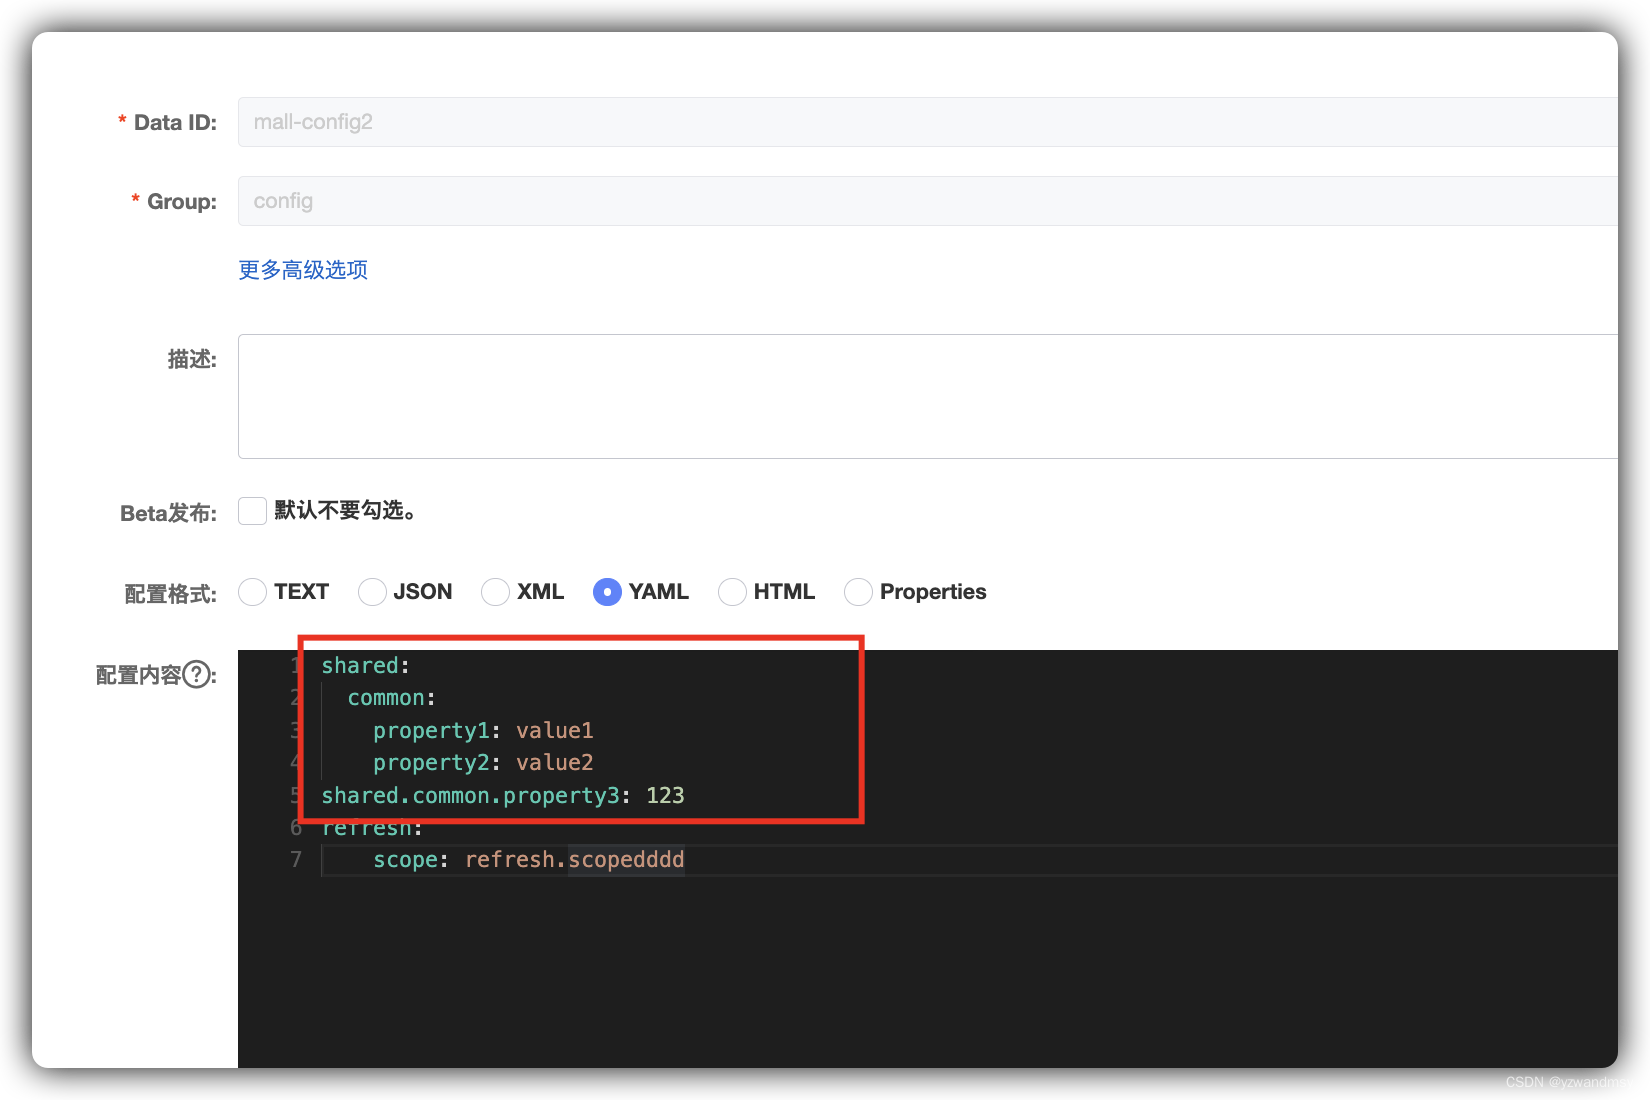This screenshot has width=1650, height=1100.
Task: Select the Properties configuration format
Action: (x=858, y=592)
